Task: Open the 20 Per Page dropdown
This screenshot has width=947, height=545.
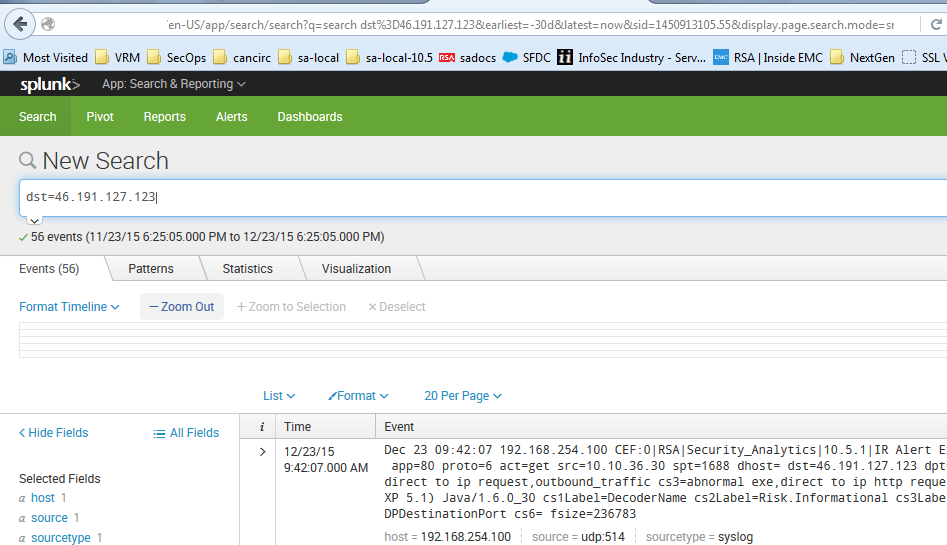Action: pos(462,396)
